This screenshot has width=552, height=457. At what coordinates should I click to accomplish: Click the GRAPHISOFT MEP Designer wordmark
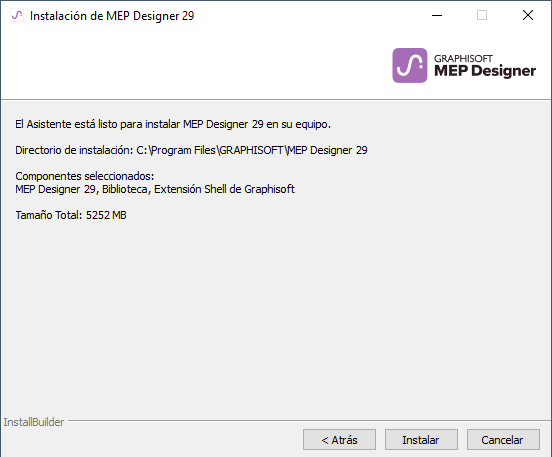[x=485, y=66]
